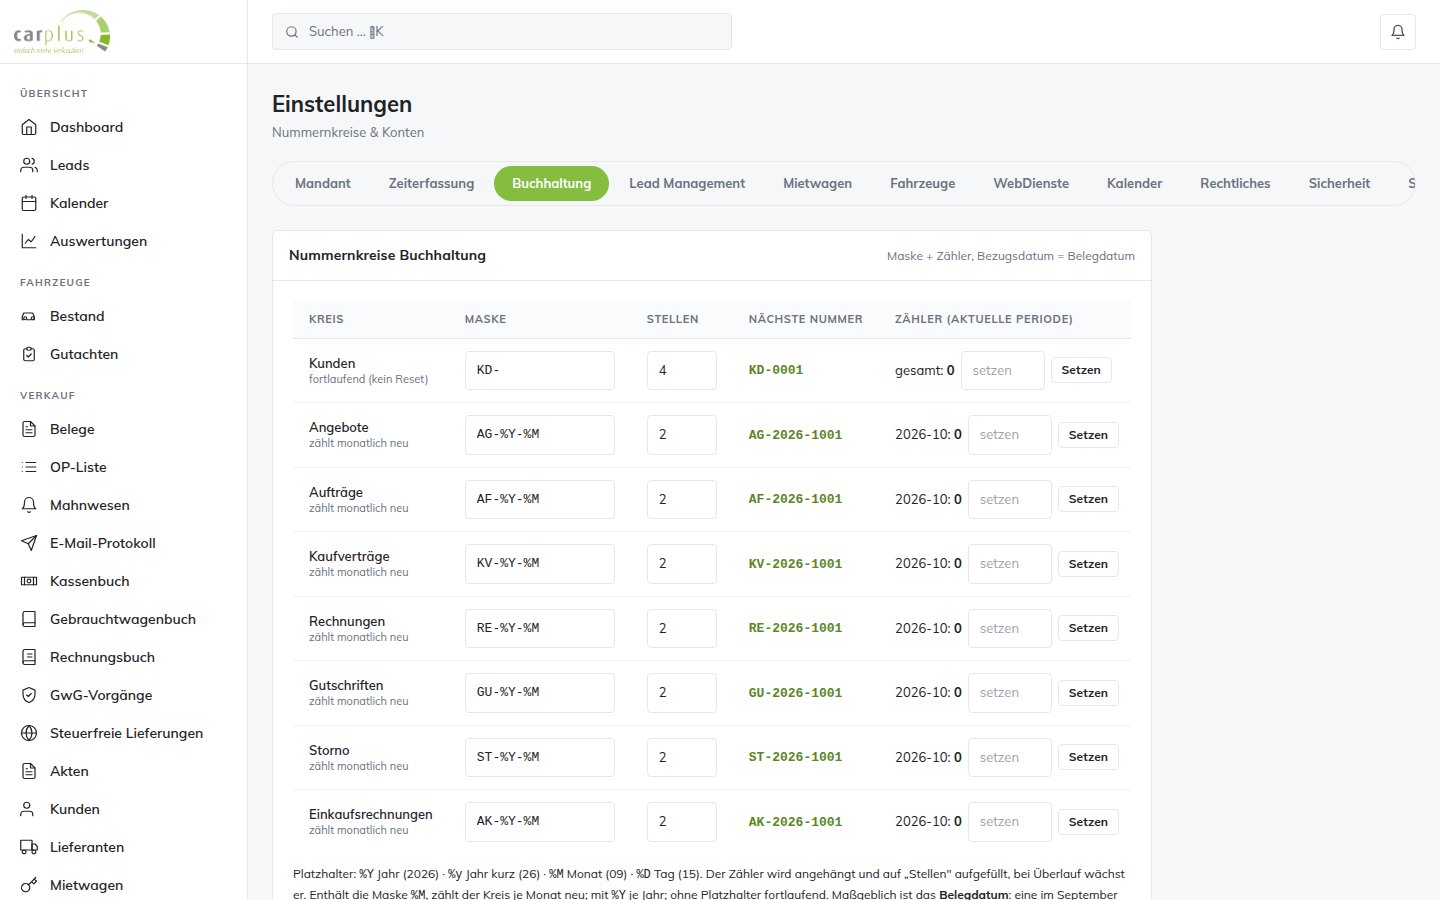Edit the Aufträge mask field AF-%Y-%M
The height and width of the screenshot is (900, 1440).
540,499
